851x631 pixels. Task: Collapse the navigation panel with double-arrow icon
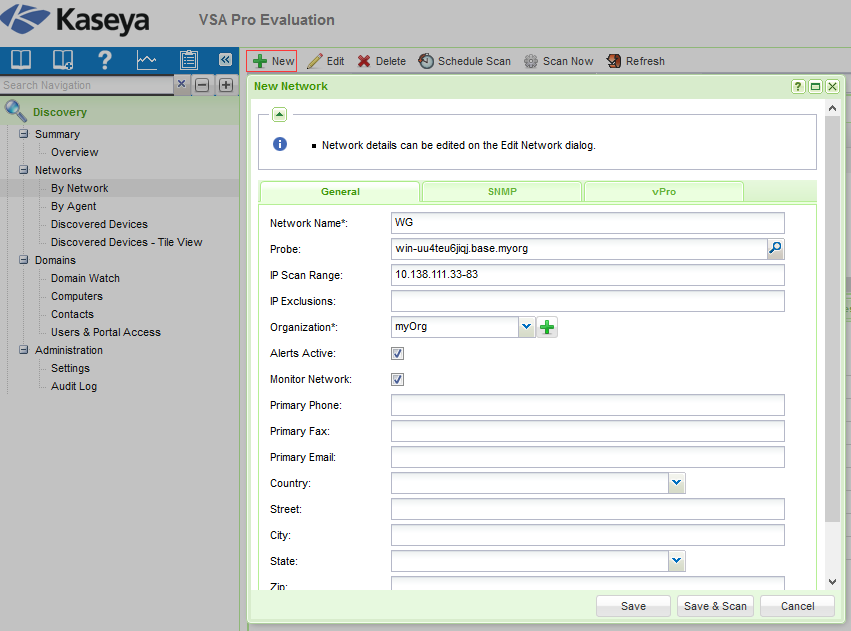[225, 60]
